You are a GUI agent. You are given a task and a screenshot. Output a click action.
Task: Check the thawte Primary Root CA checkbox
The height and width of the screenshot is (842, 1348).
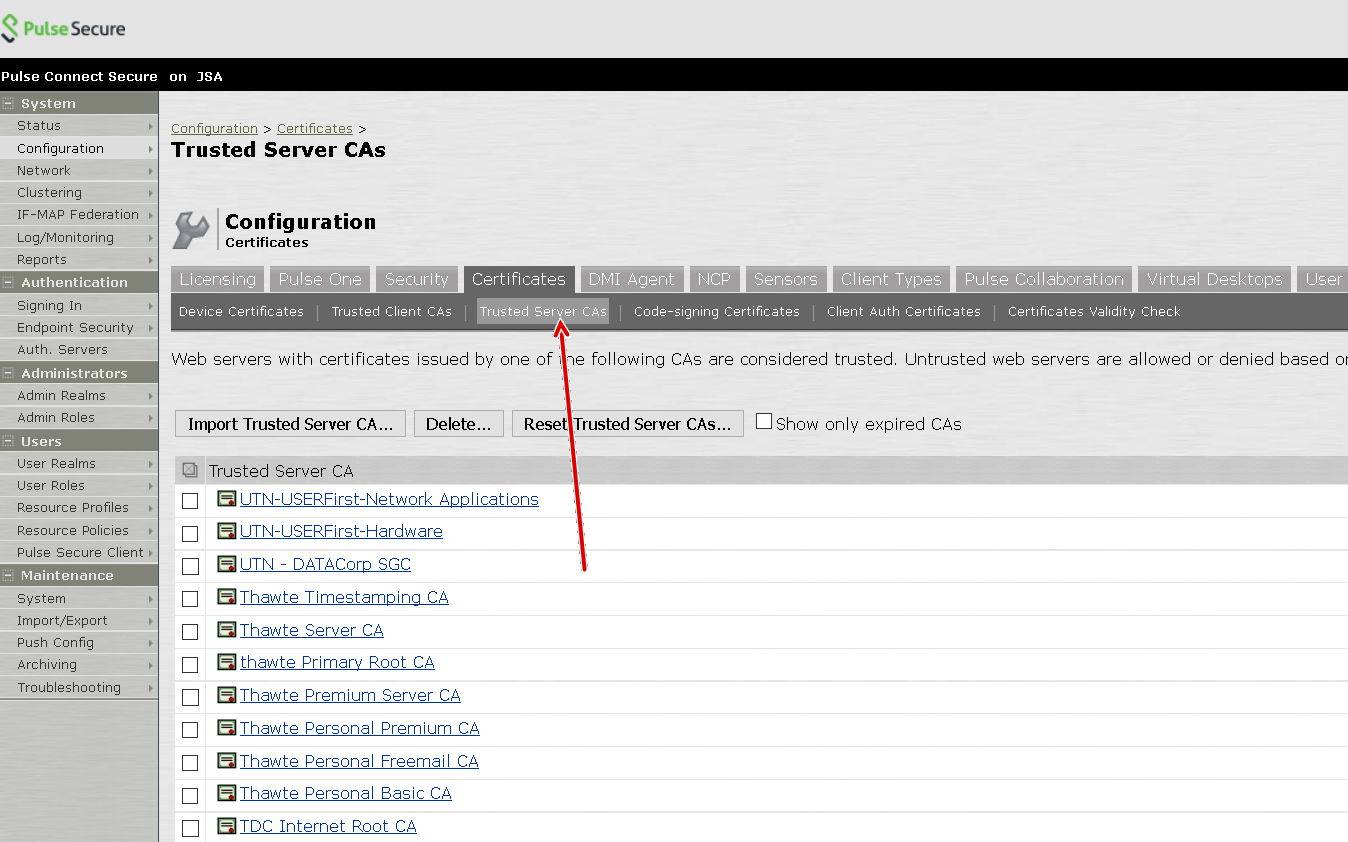[190, 664]
